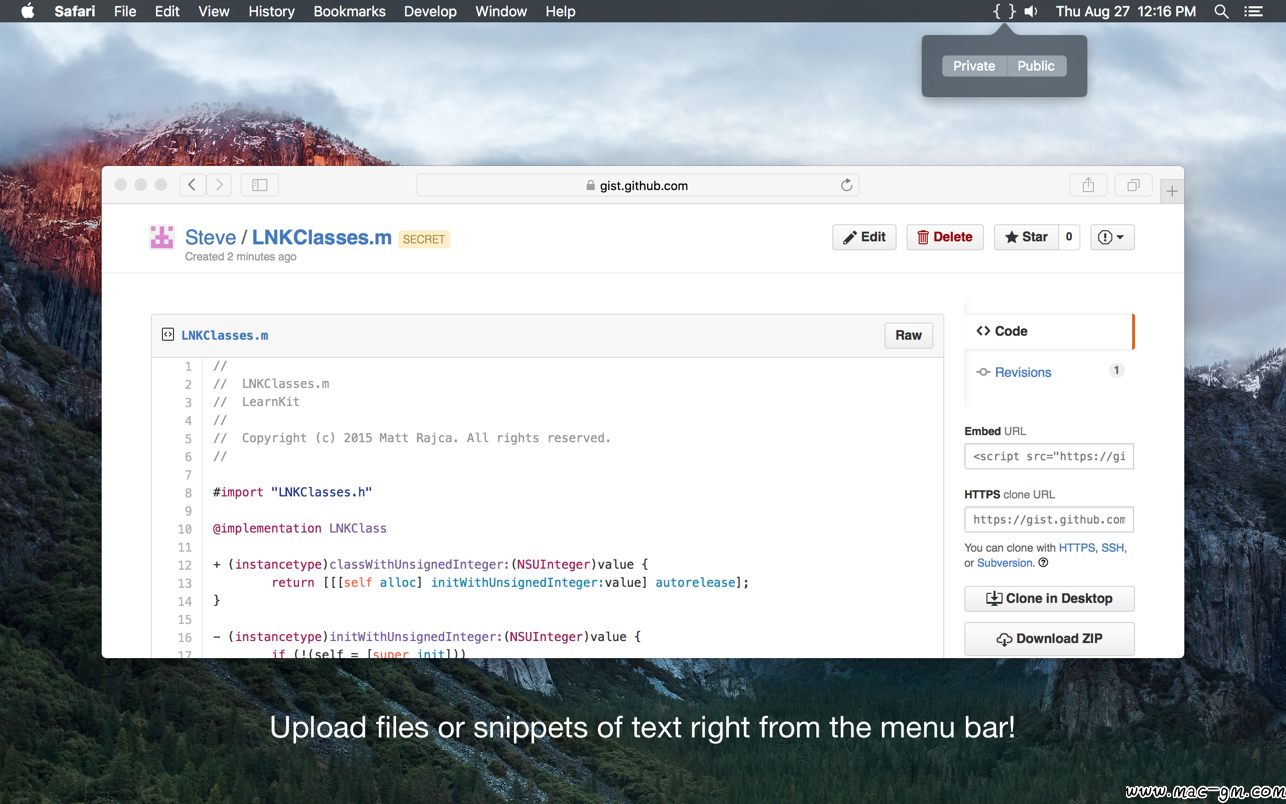Select Public gist option
Image resolution: width=1286 pixels, height=804 pixels.
point(1036,66)
